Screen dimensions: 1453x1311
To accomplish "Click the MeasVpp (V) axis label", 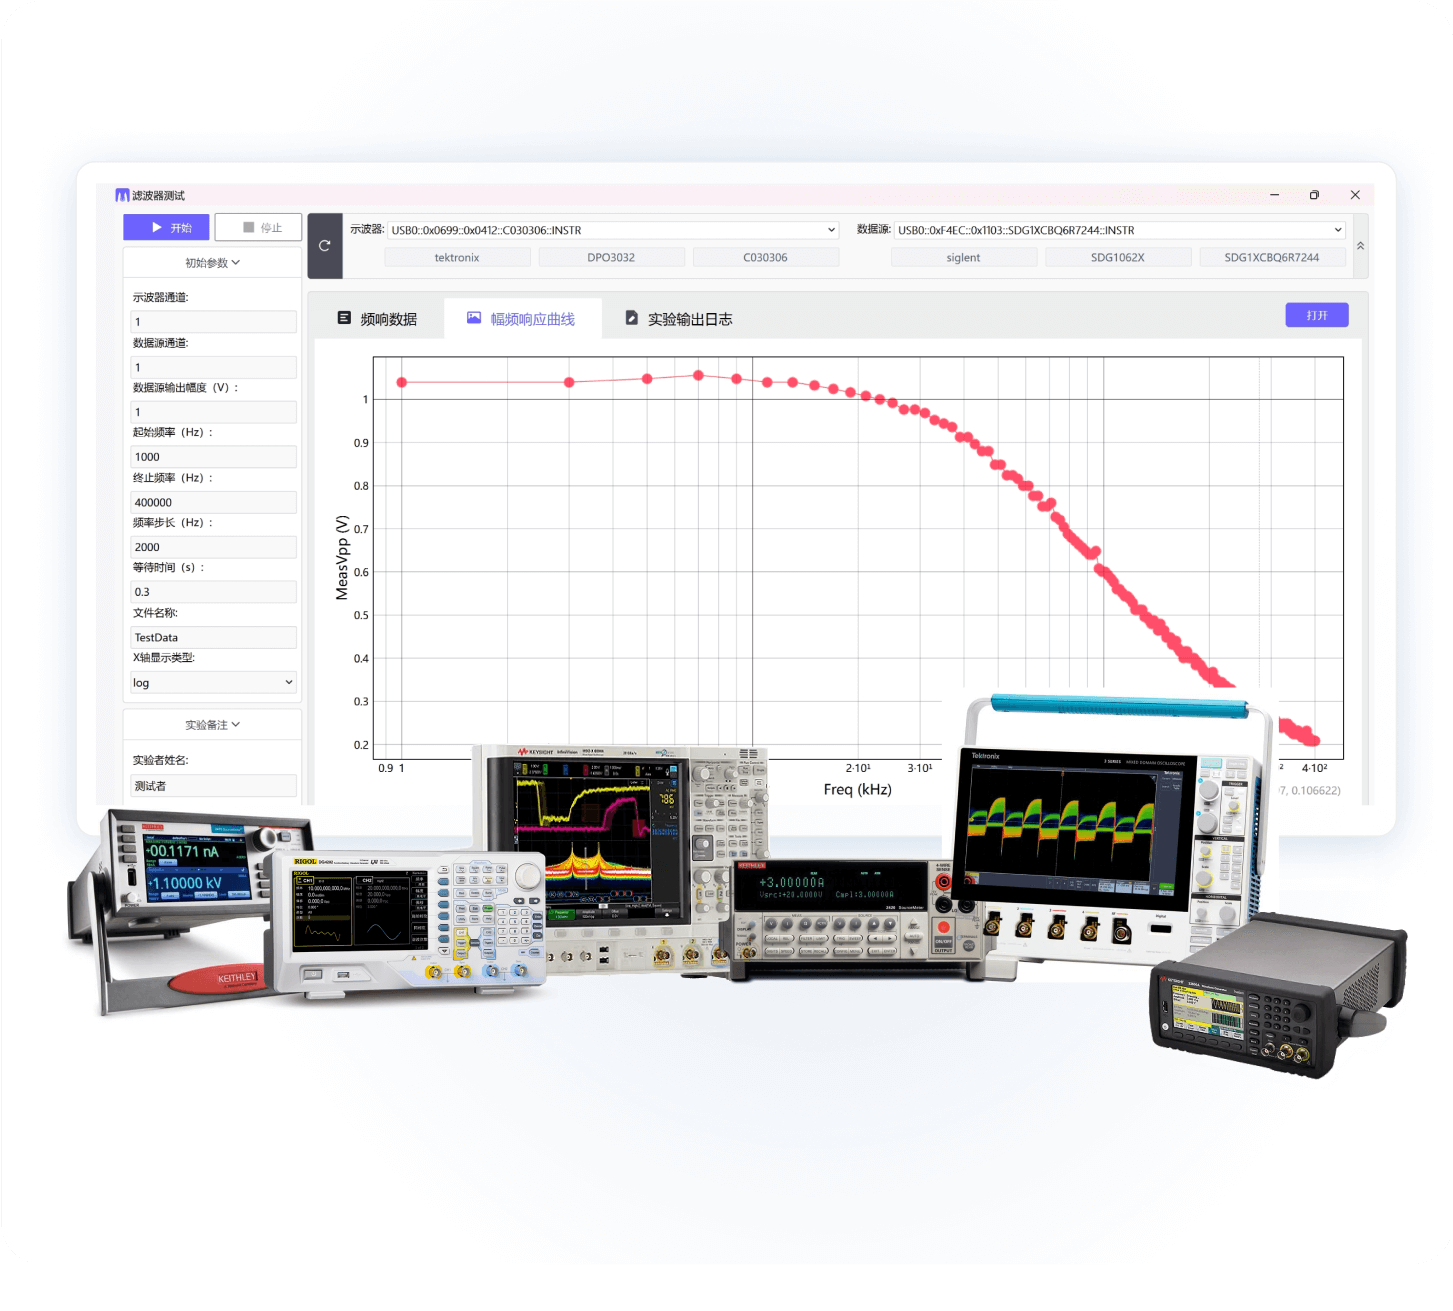I will tap(342, 558).
